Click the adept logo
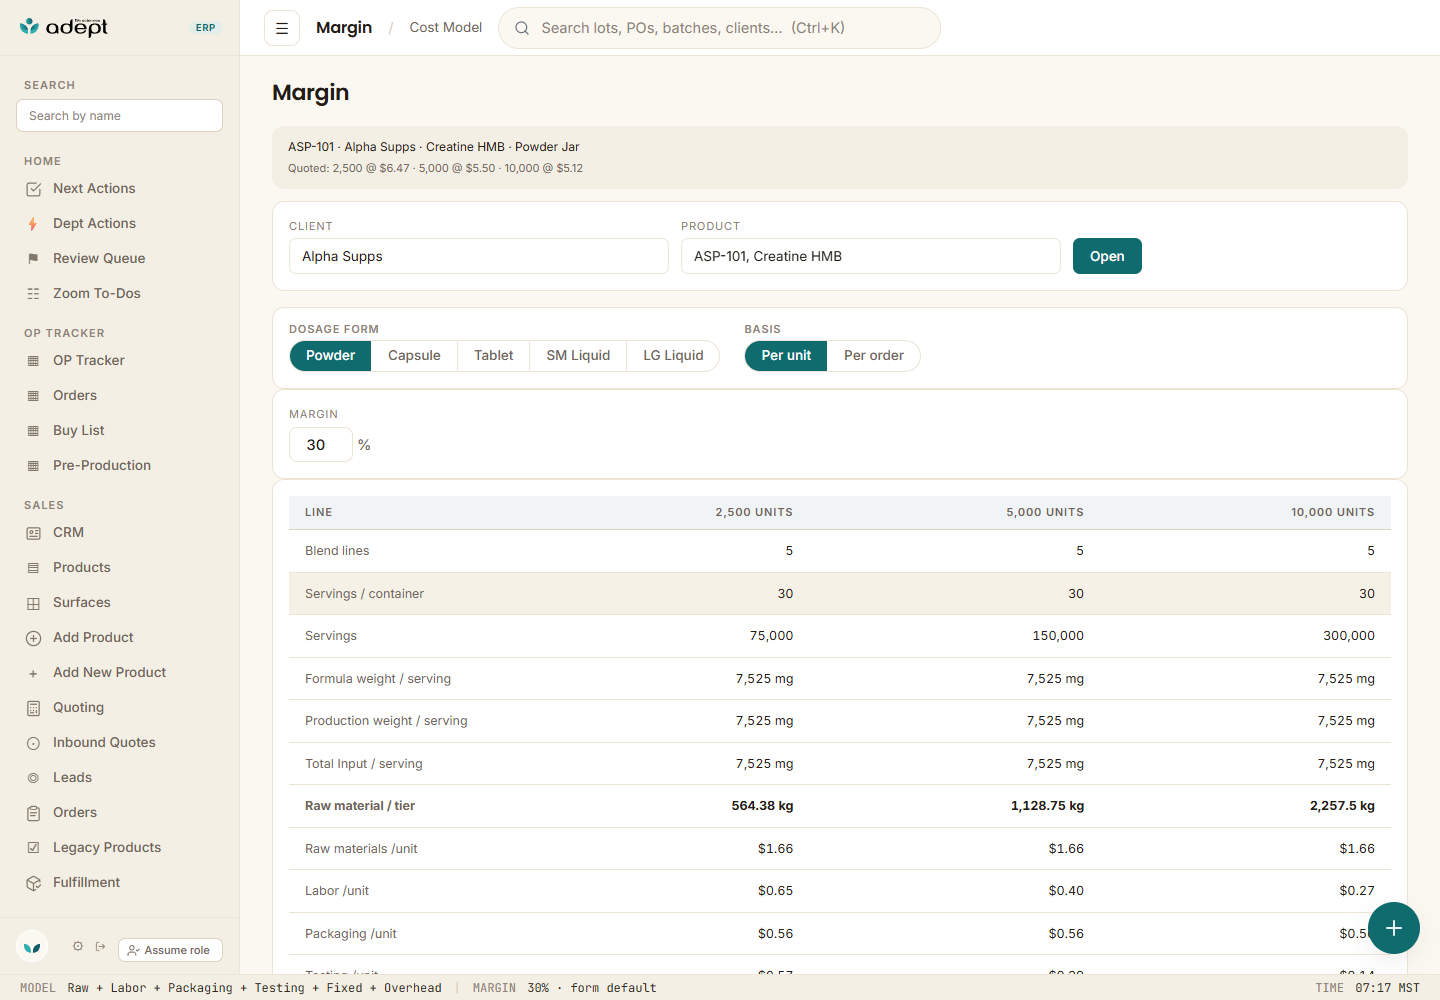Image resolution: width=1440 pixels, height=1000 pixels. 64,27
